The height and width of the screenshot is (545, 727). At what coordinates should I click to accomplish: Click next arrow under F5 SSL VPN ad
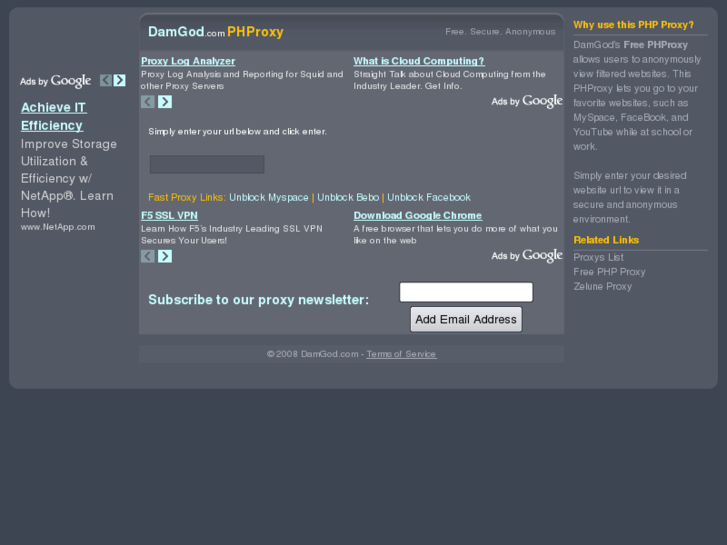165,256
